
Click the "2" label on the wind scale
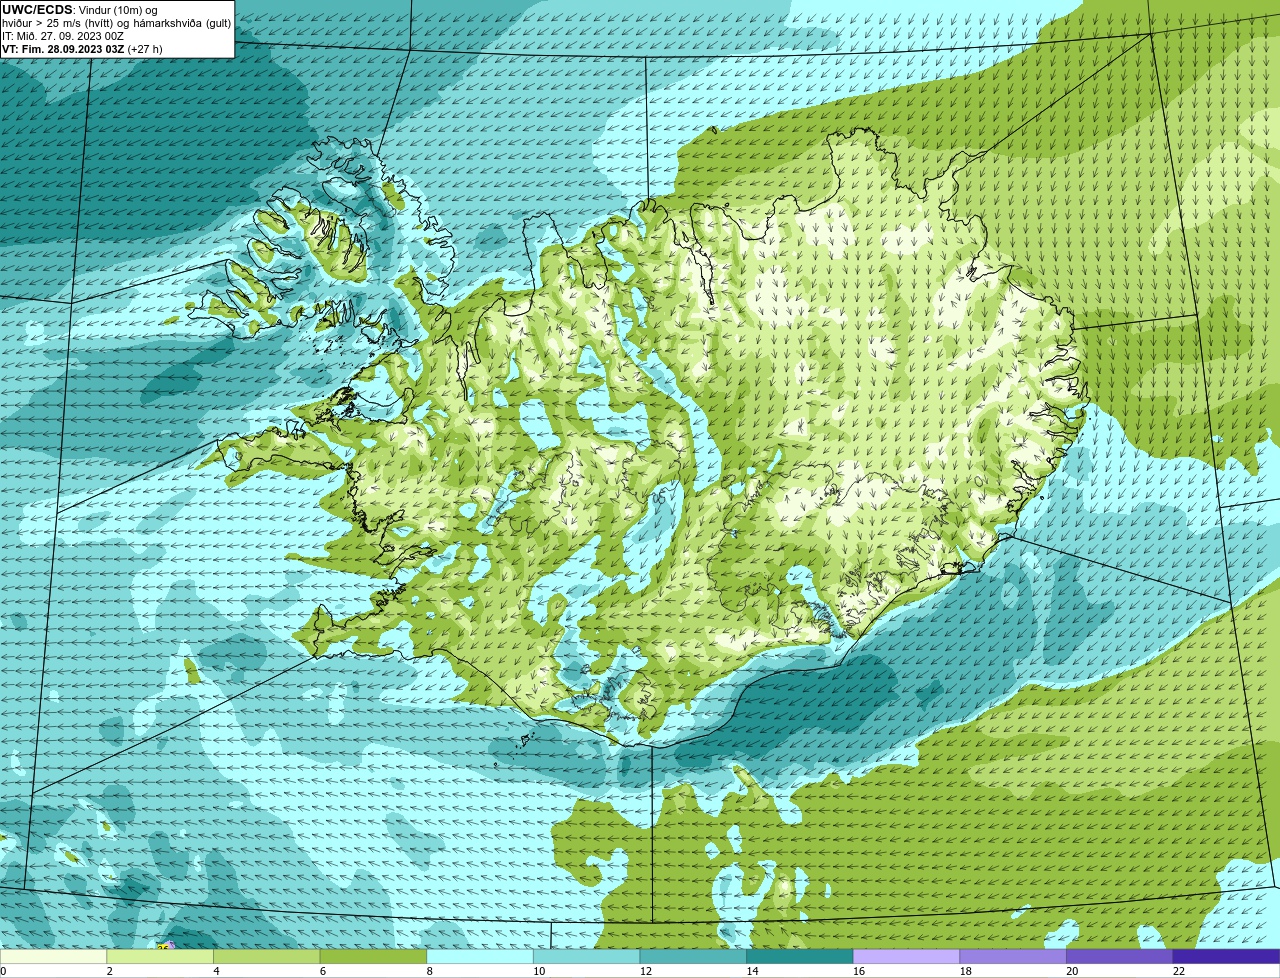coord(109,970)
